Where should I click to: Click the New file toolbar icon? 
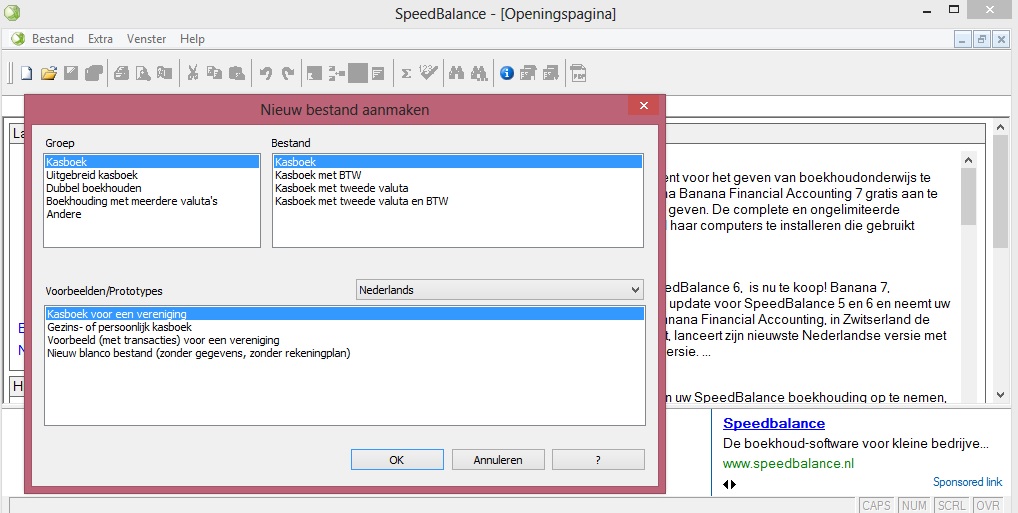(26, 73)
